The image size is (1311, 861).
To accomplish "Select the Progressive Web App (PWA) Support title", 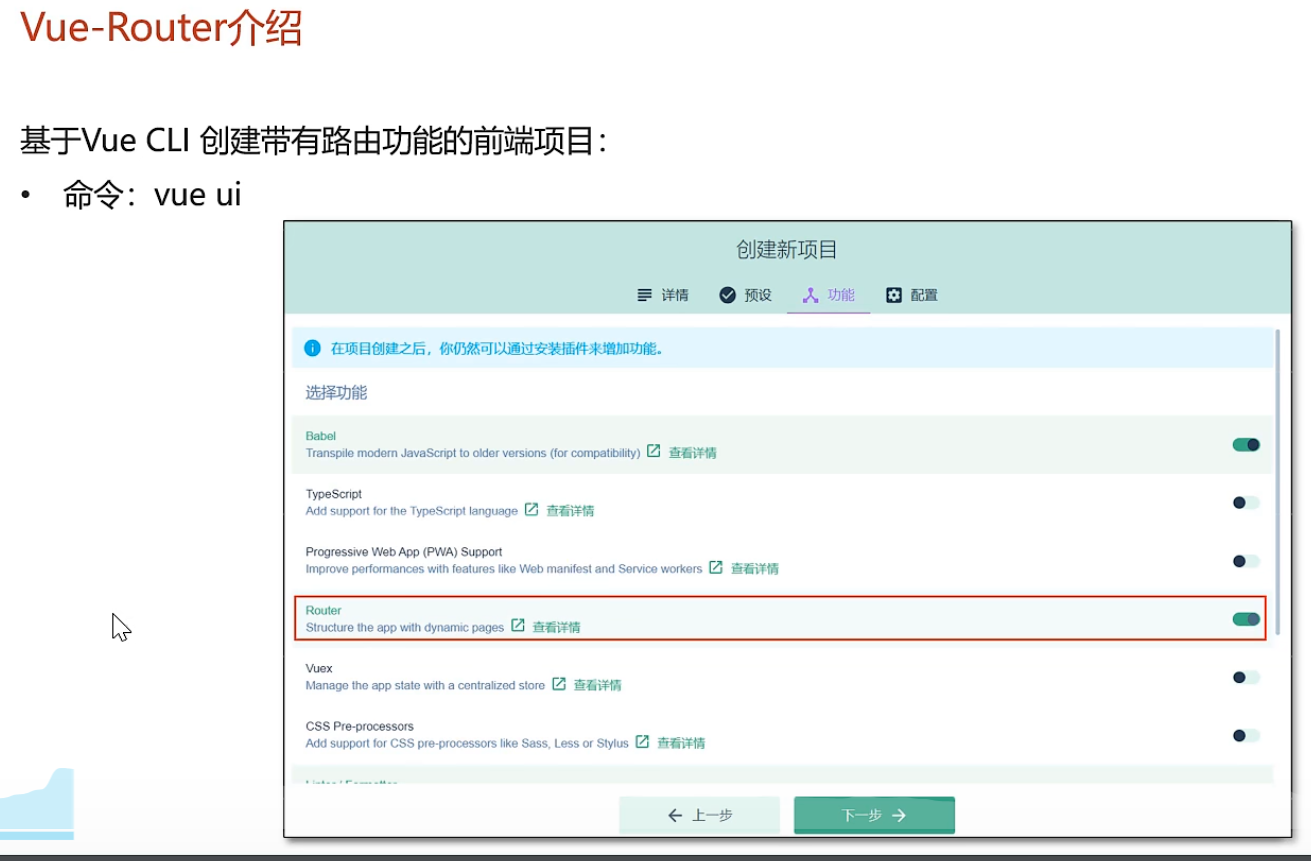I will tap(404, 552).
